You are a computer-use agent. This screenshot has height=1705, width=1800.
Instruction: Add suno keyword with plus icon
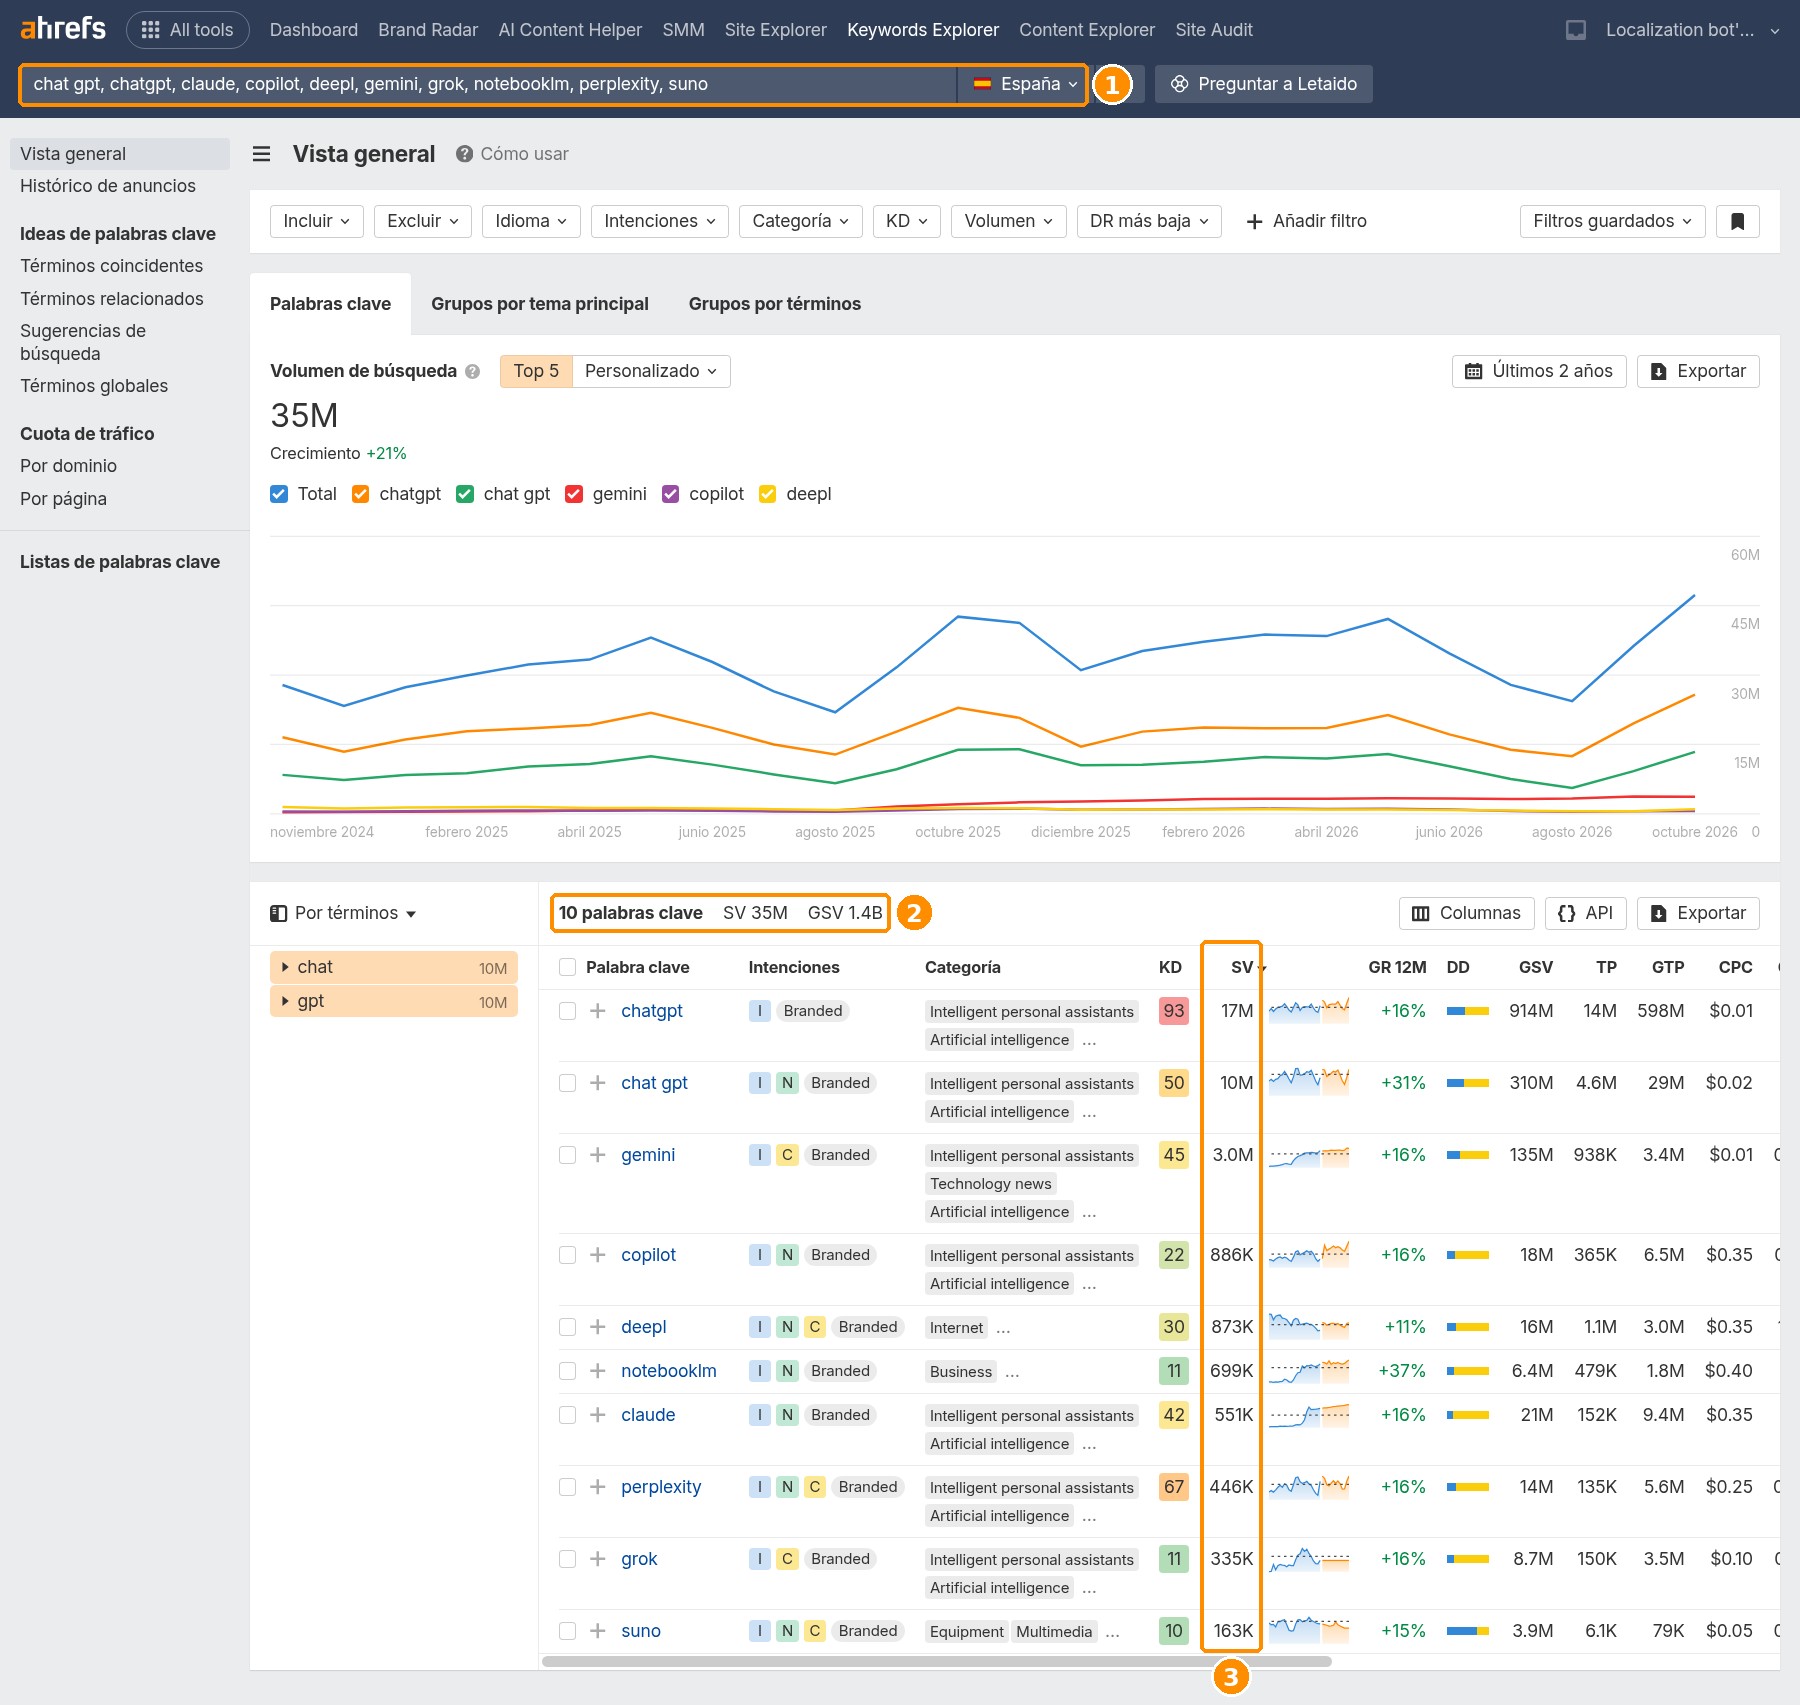pos(598,1631)
